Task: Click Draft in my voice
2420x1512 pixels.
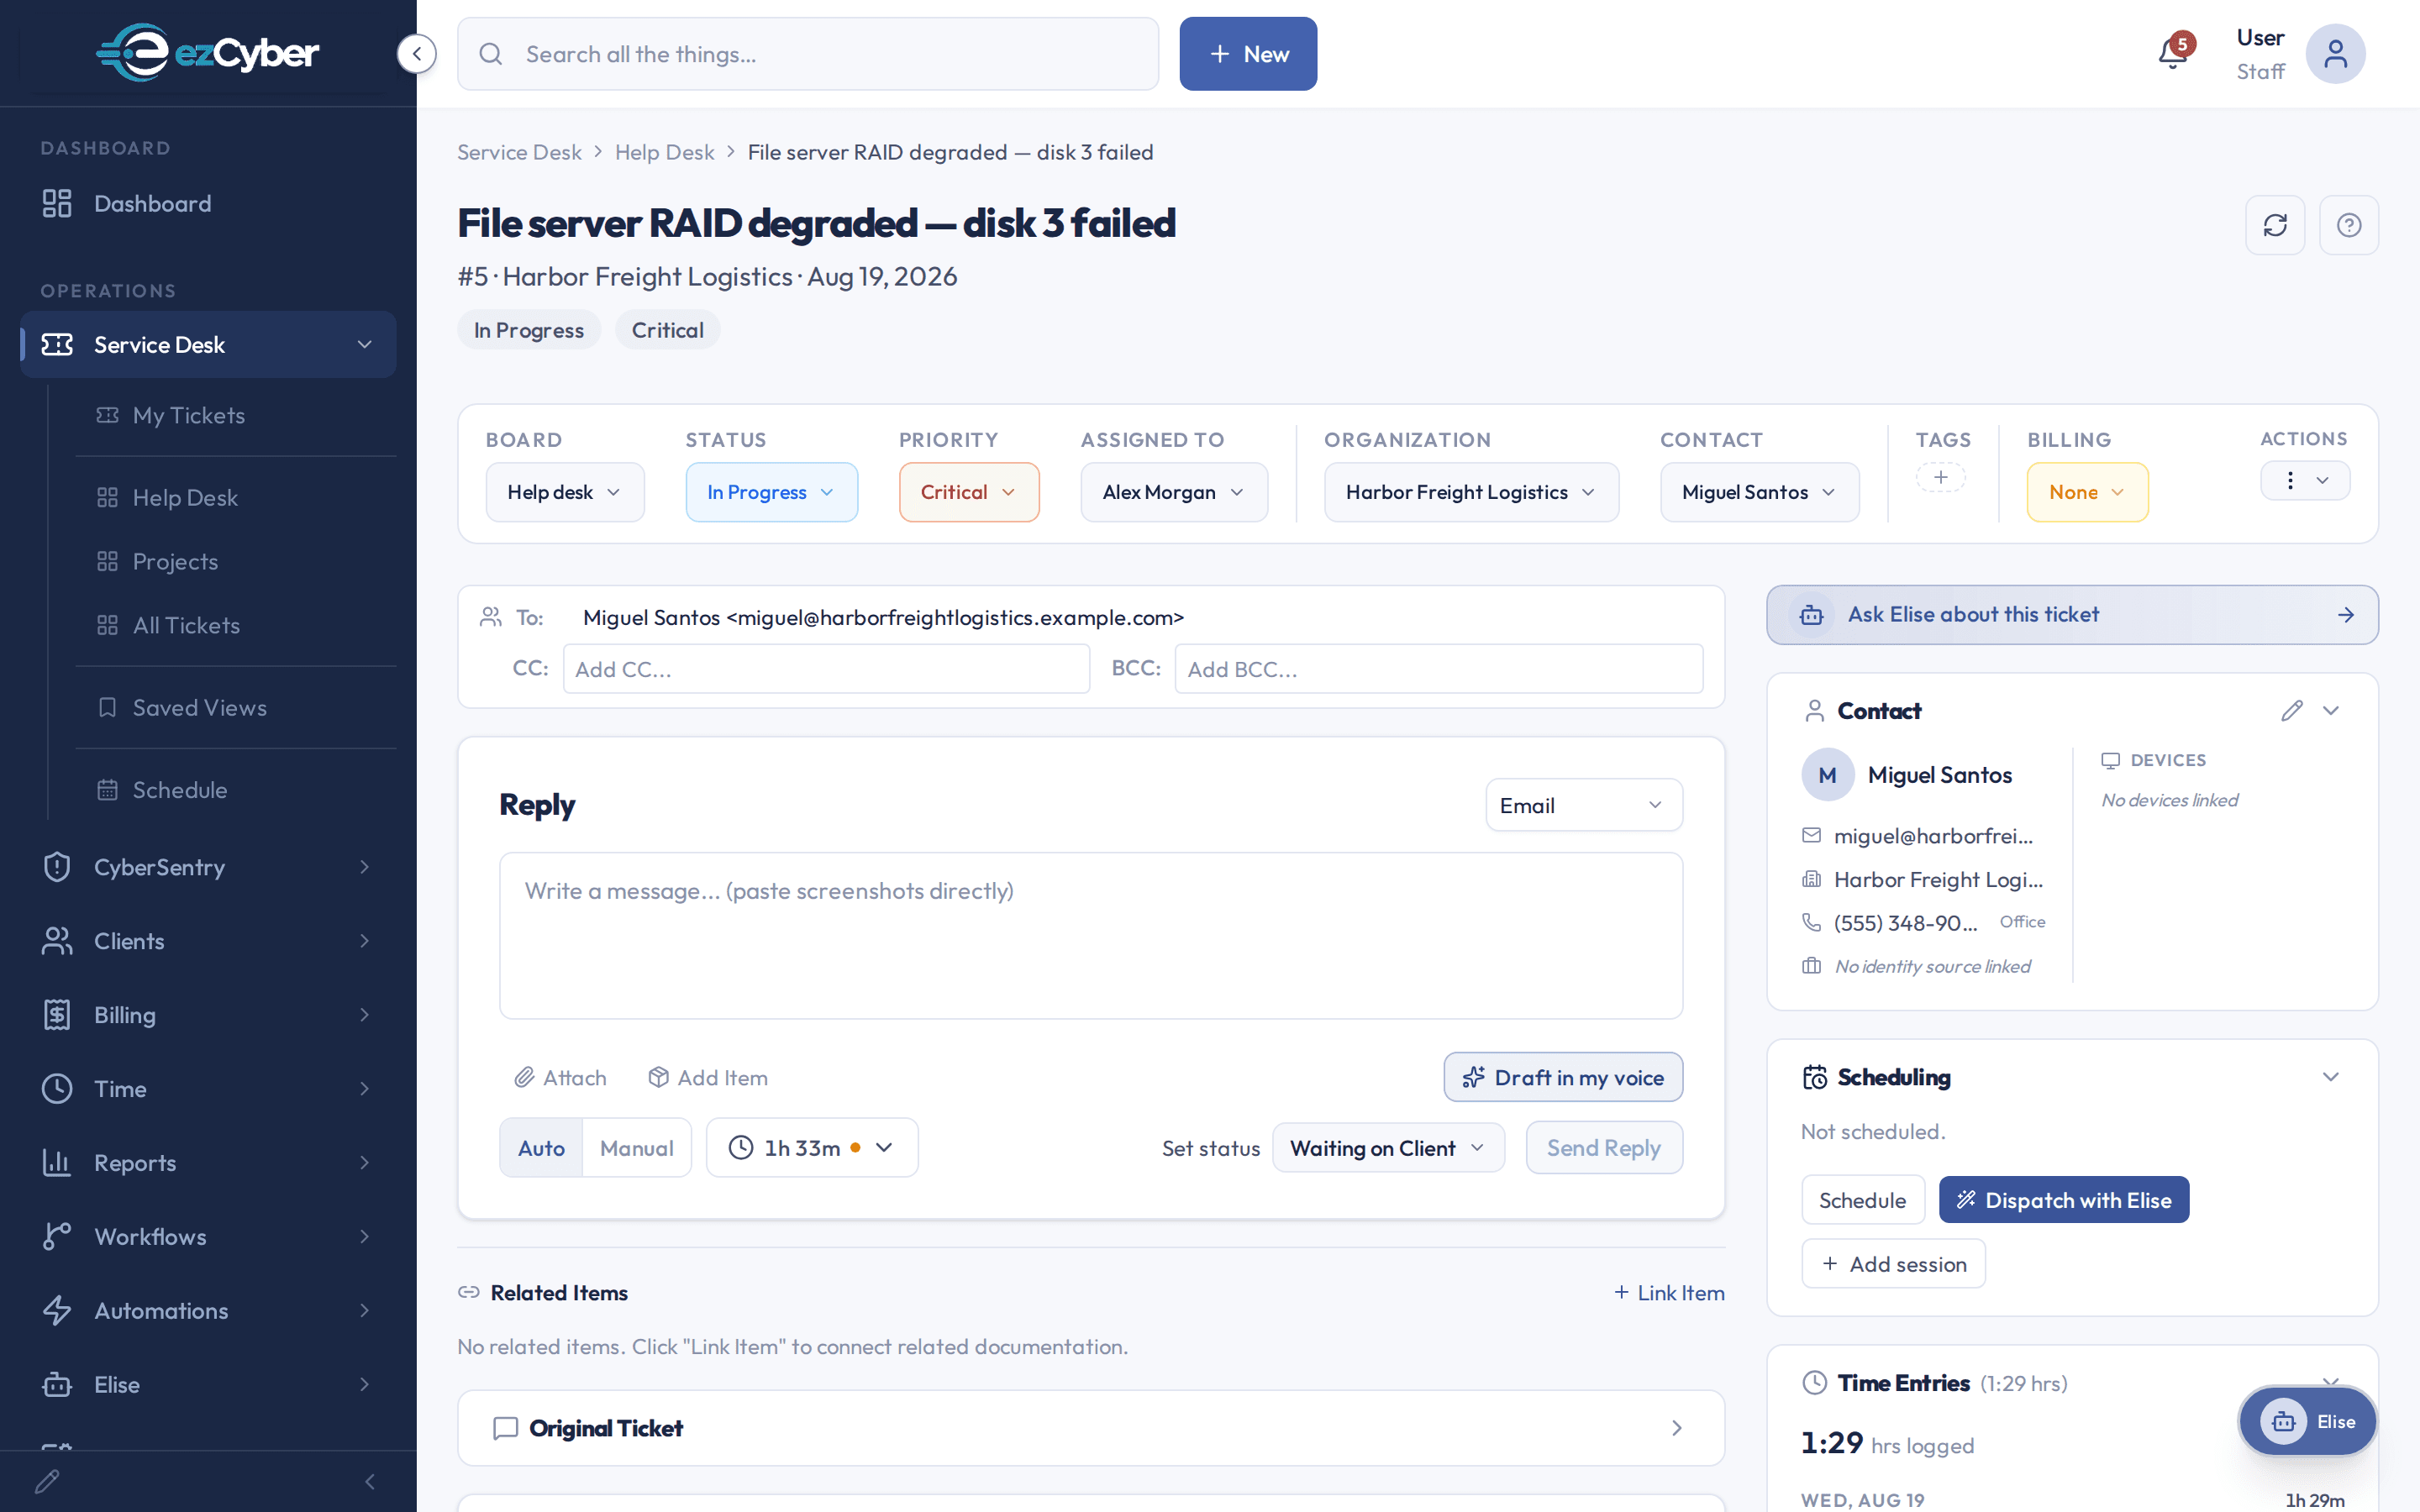Action: [x=1563, y=1077]
